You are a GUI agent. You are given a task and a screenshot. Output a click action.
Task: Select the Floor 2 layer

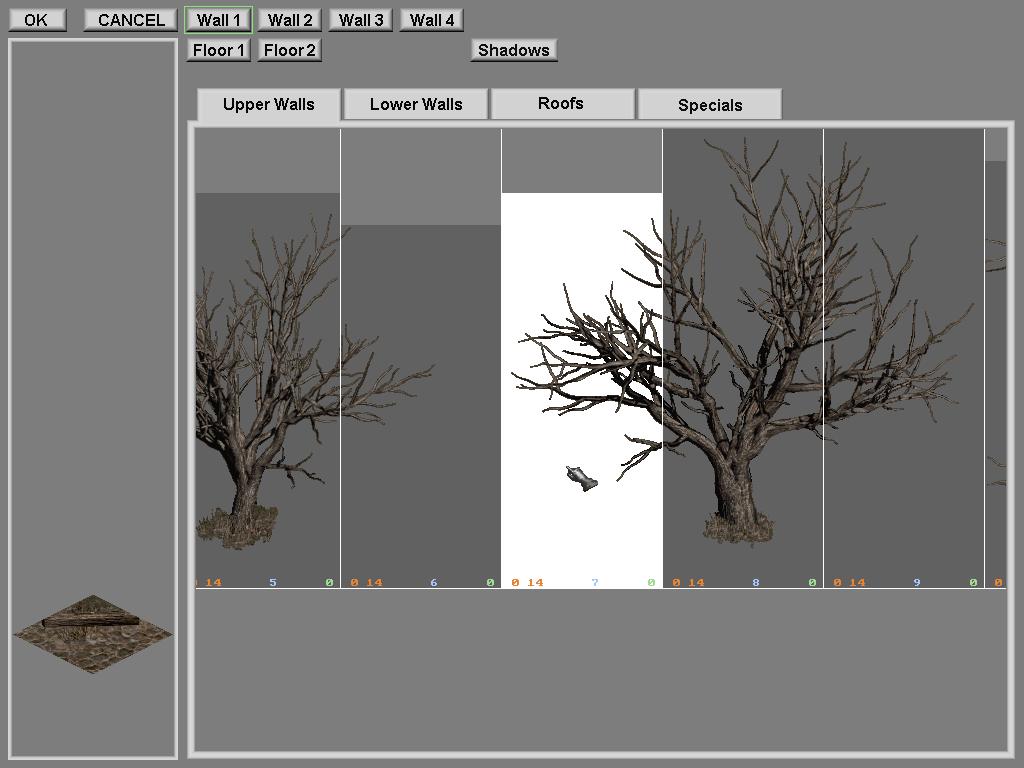(289, 50)
